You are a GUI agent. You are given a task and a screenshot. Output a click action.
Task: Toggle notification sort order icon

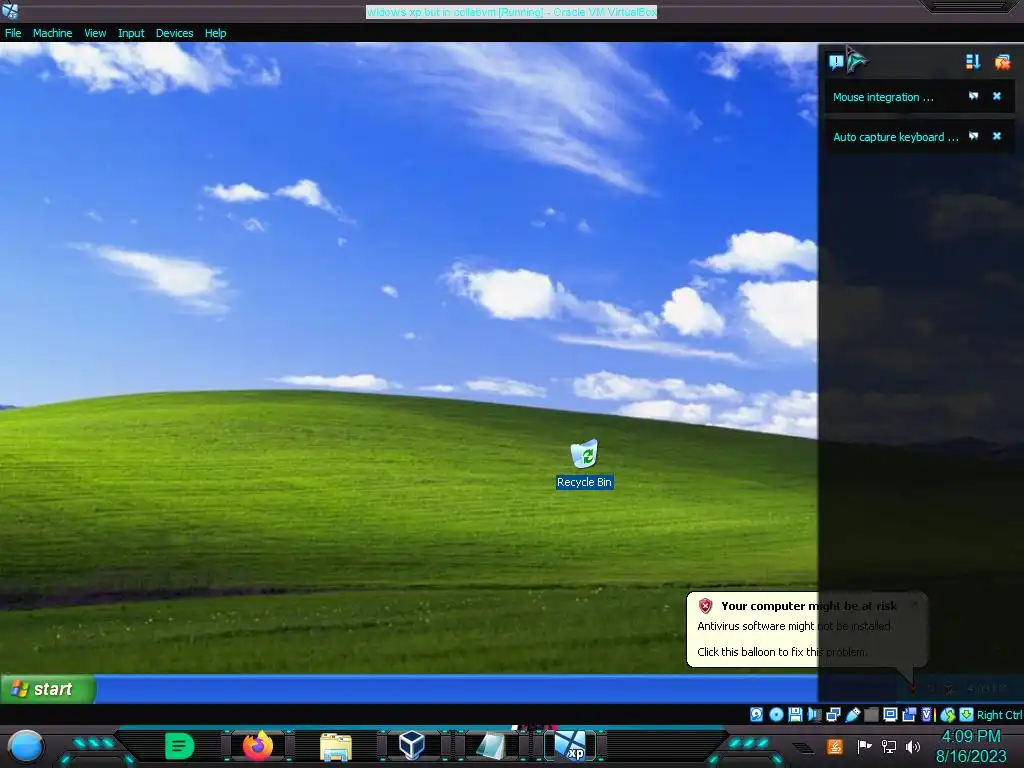[x=973, y=61]
